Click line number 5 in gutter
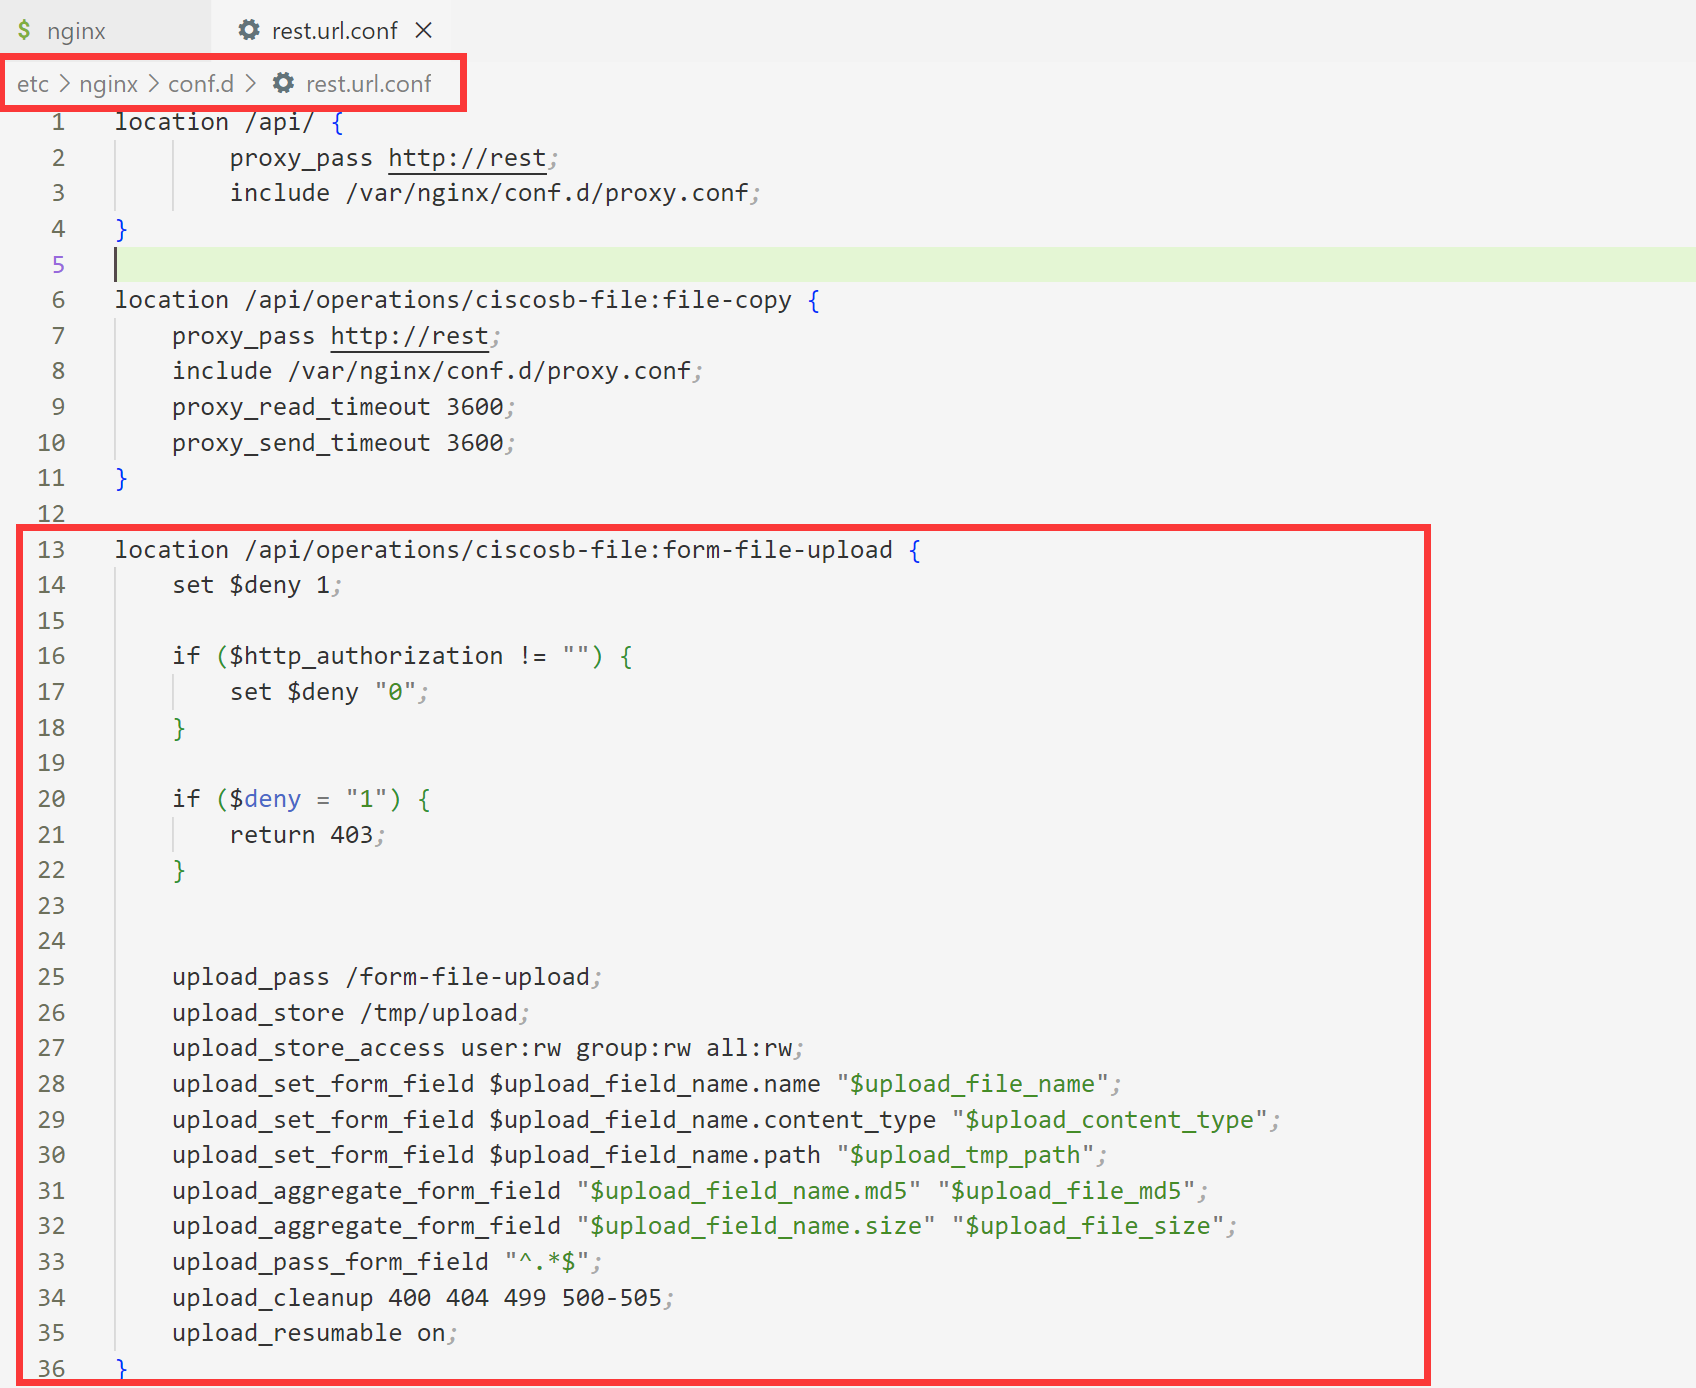The height and width of the screenshot is (1388, 1696). [x=58, y=265]
